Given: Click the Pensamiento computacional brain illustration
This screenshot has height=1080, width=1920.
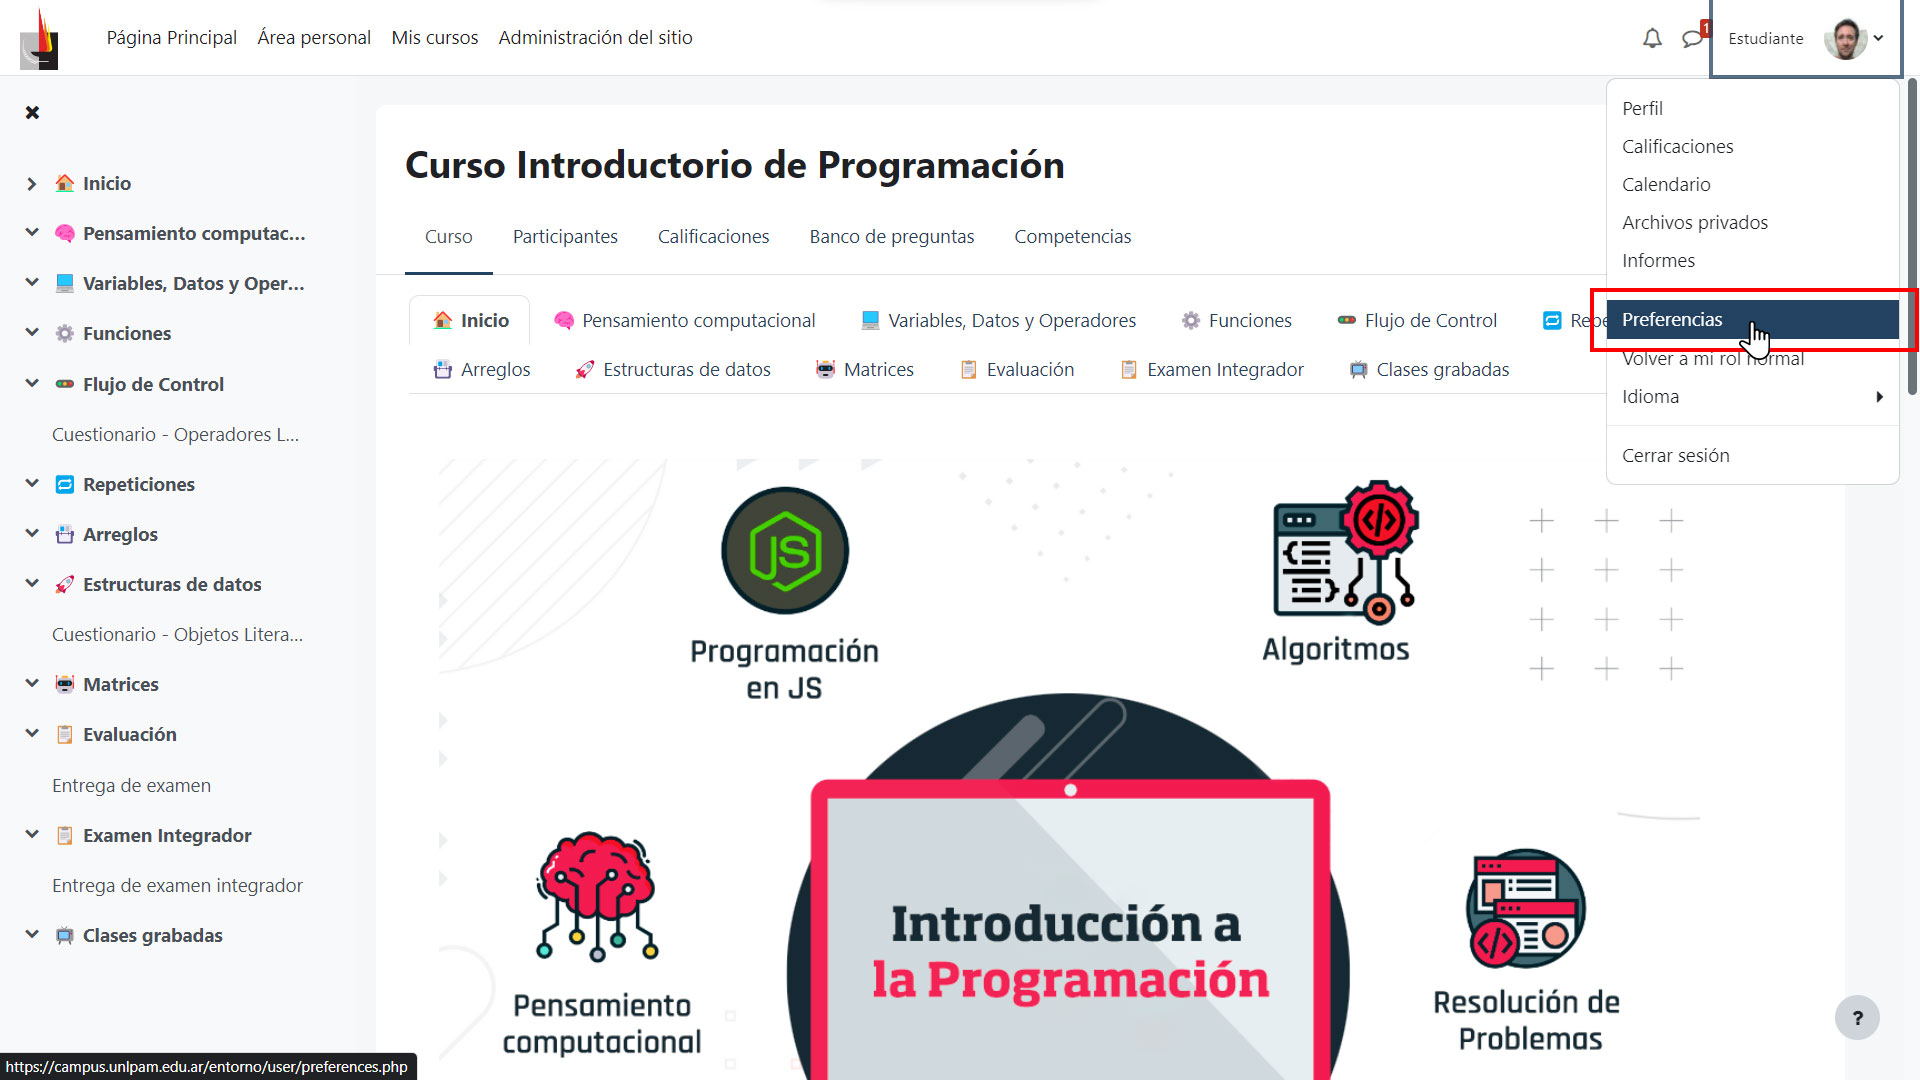Looking at the screenshot, I should [597, 897].
